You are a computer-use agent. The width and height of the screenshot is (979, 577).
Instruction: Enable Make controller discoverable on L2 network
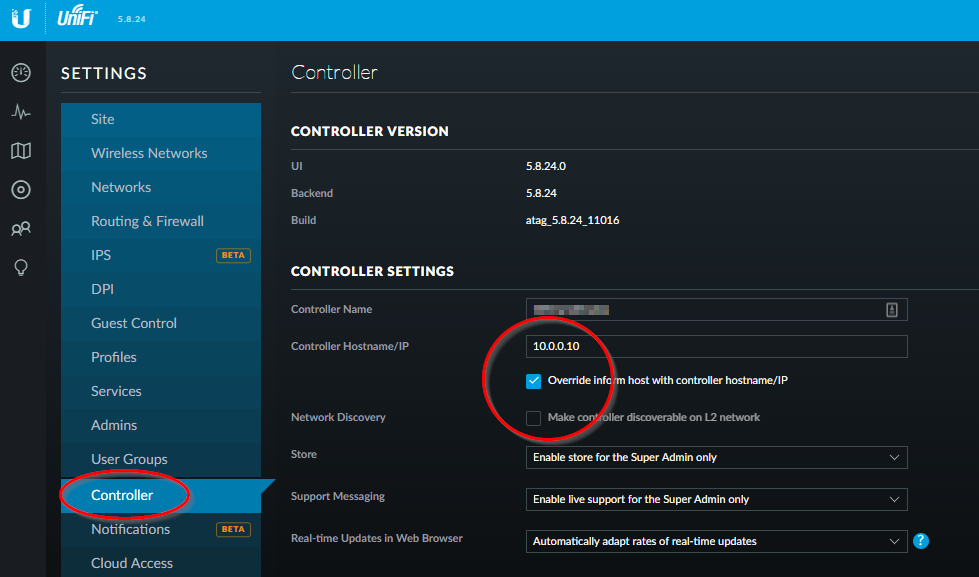pos(533,418)
